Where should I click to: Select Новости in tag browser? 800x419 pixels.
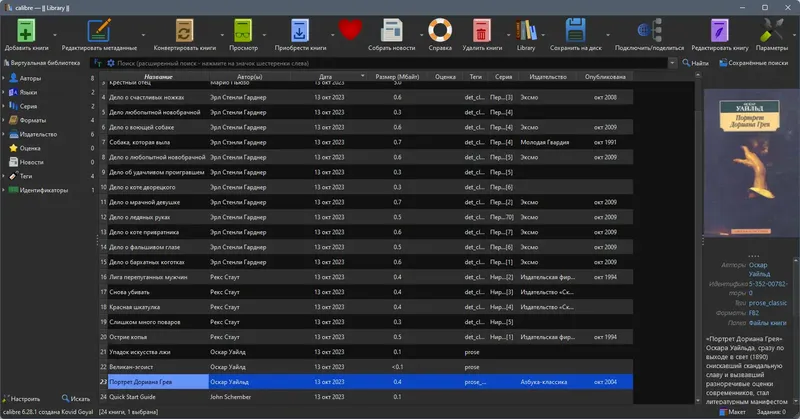coord(31,162)
